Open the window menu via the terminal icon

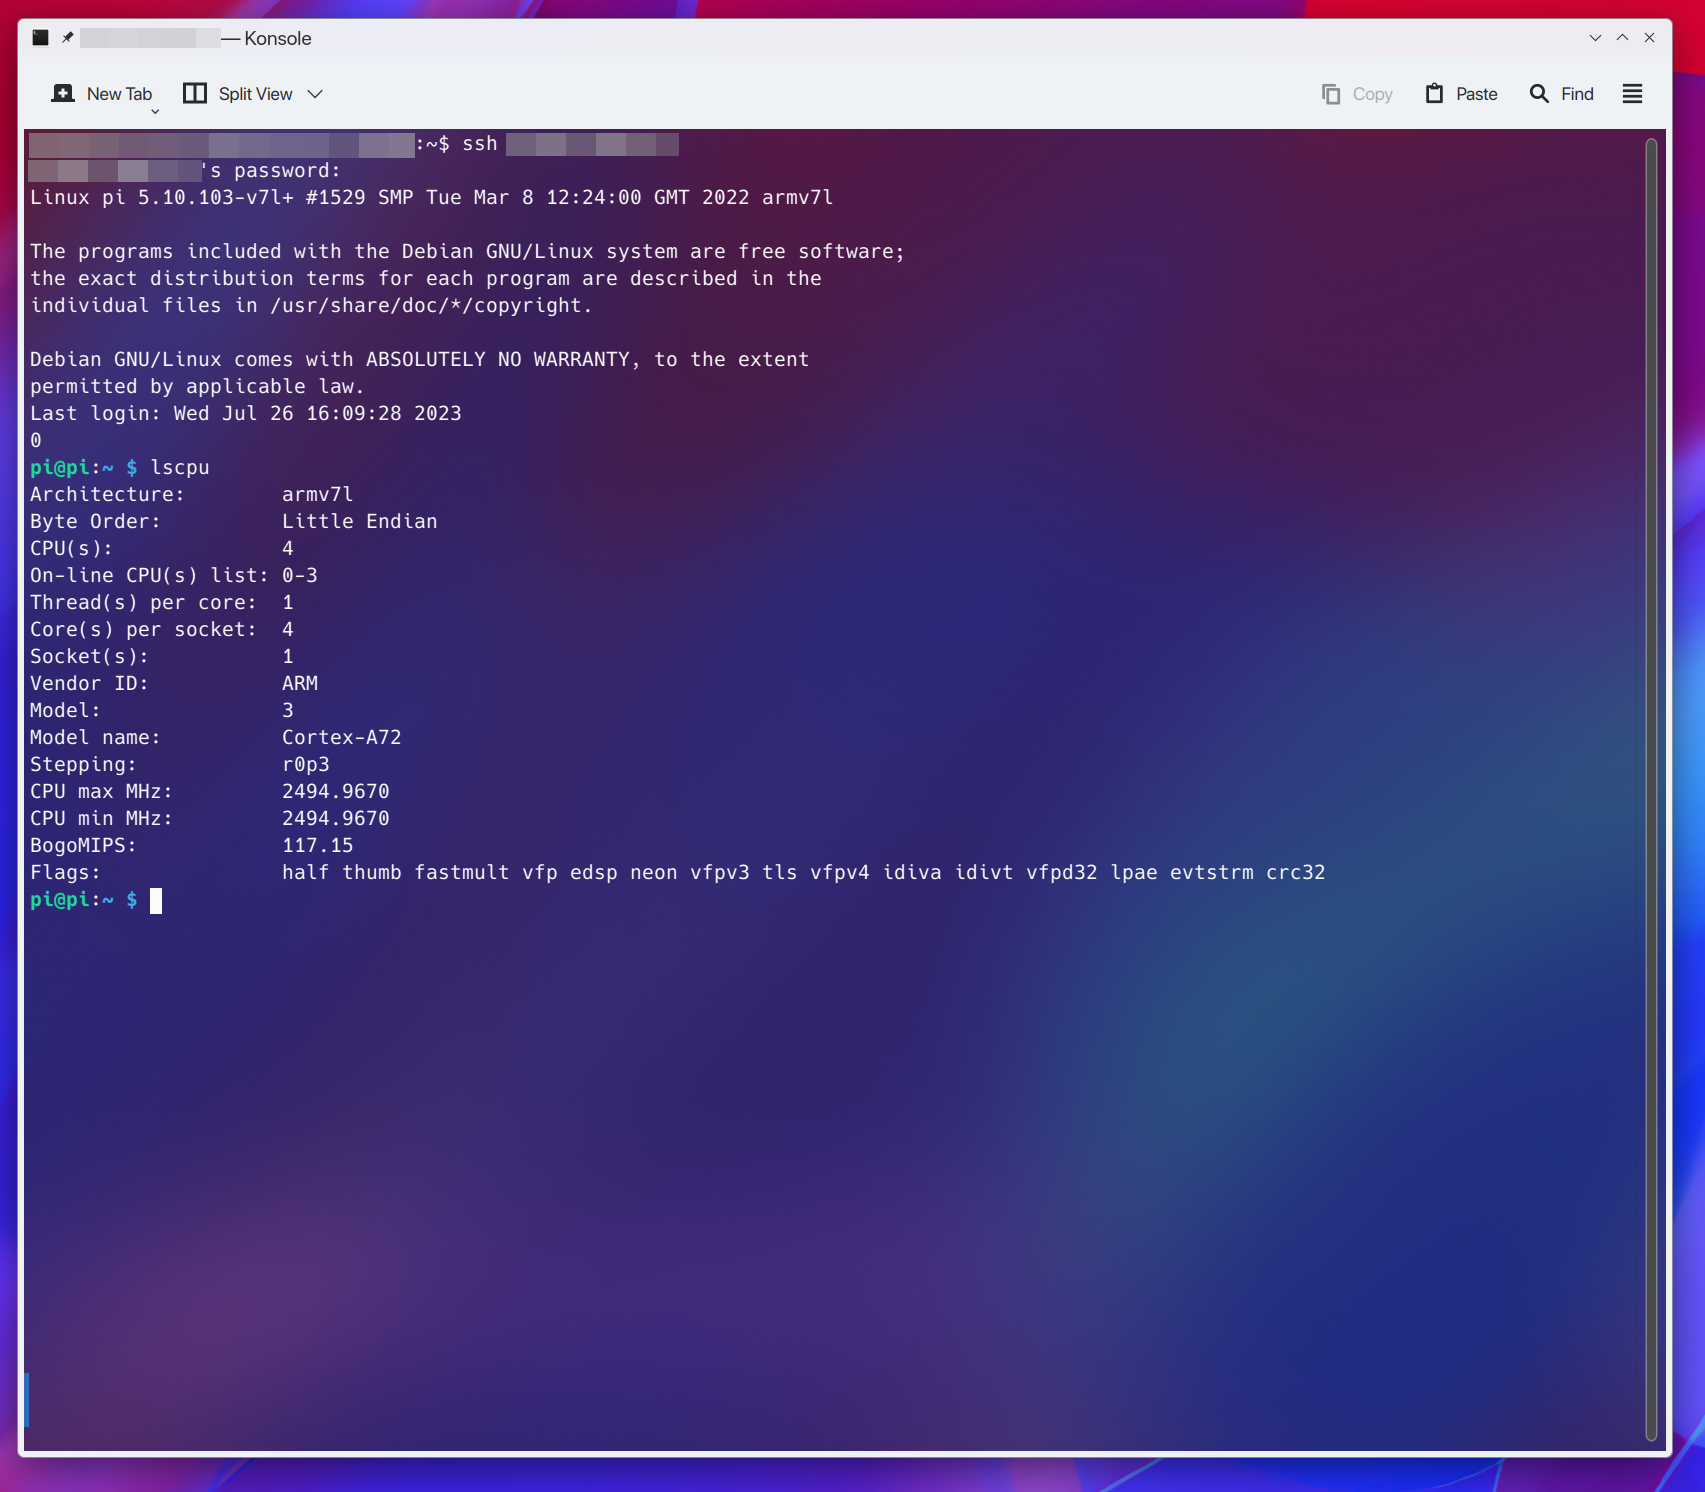pyautogui.click(x=40, y=38)
